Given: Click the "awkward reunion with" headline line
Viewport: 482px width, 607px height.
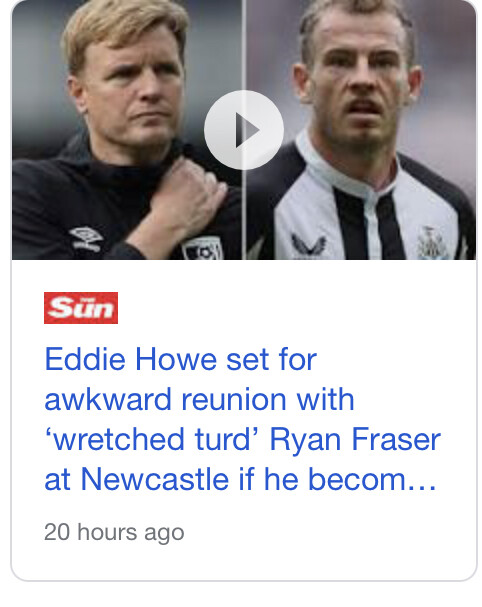Looking at the screenshot, I should click(199, 400).
